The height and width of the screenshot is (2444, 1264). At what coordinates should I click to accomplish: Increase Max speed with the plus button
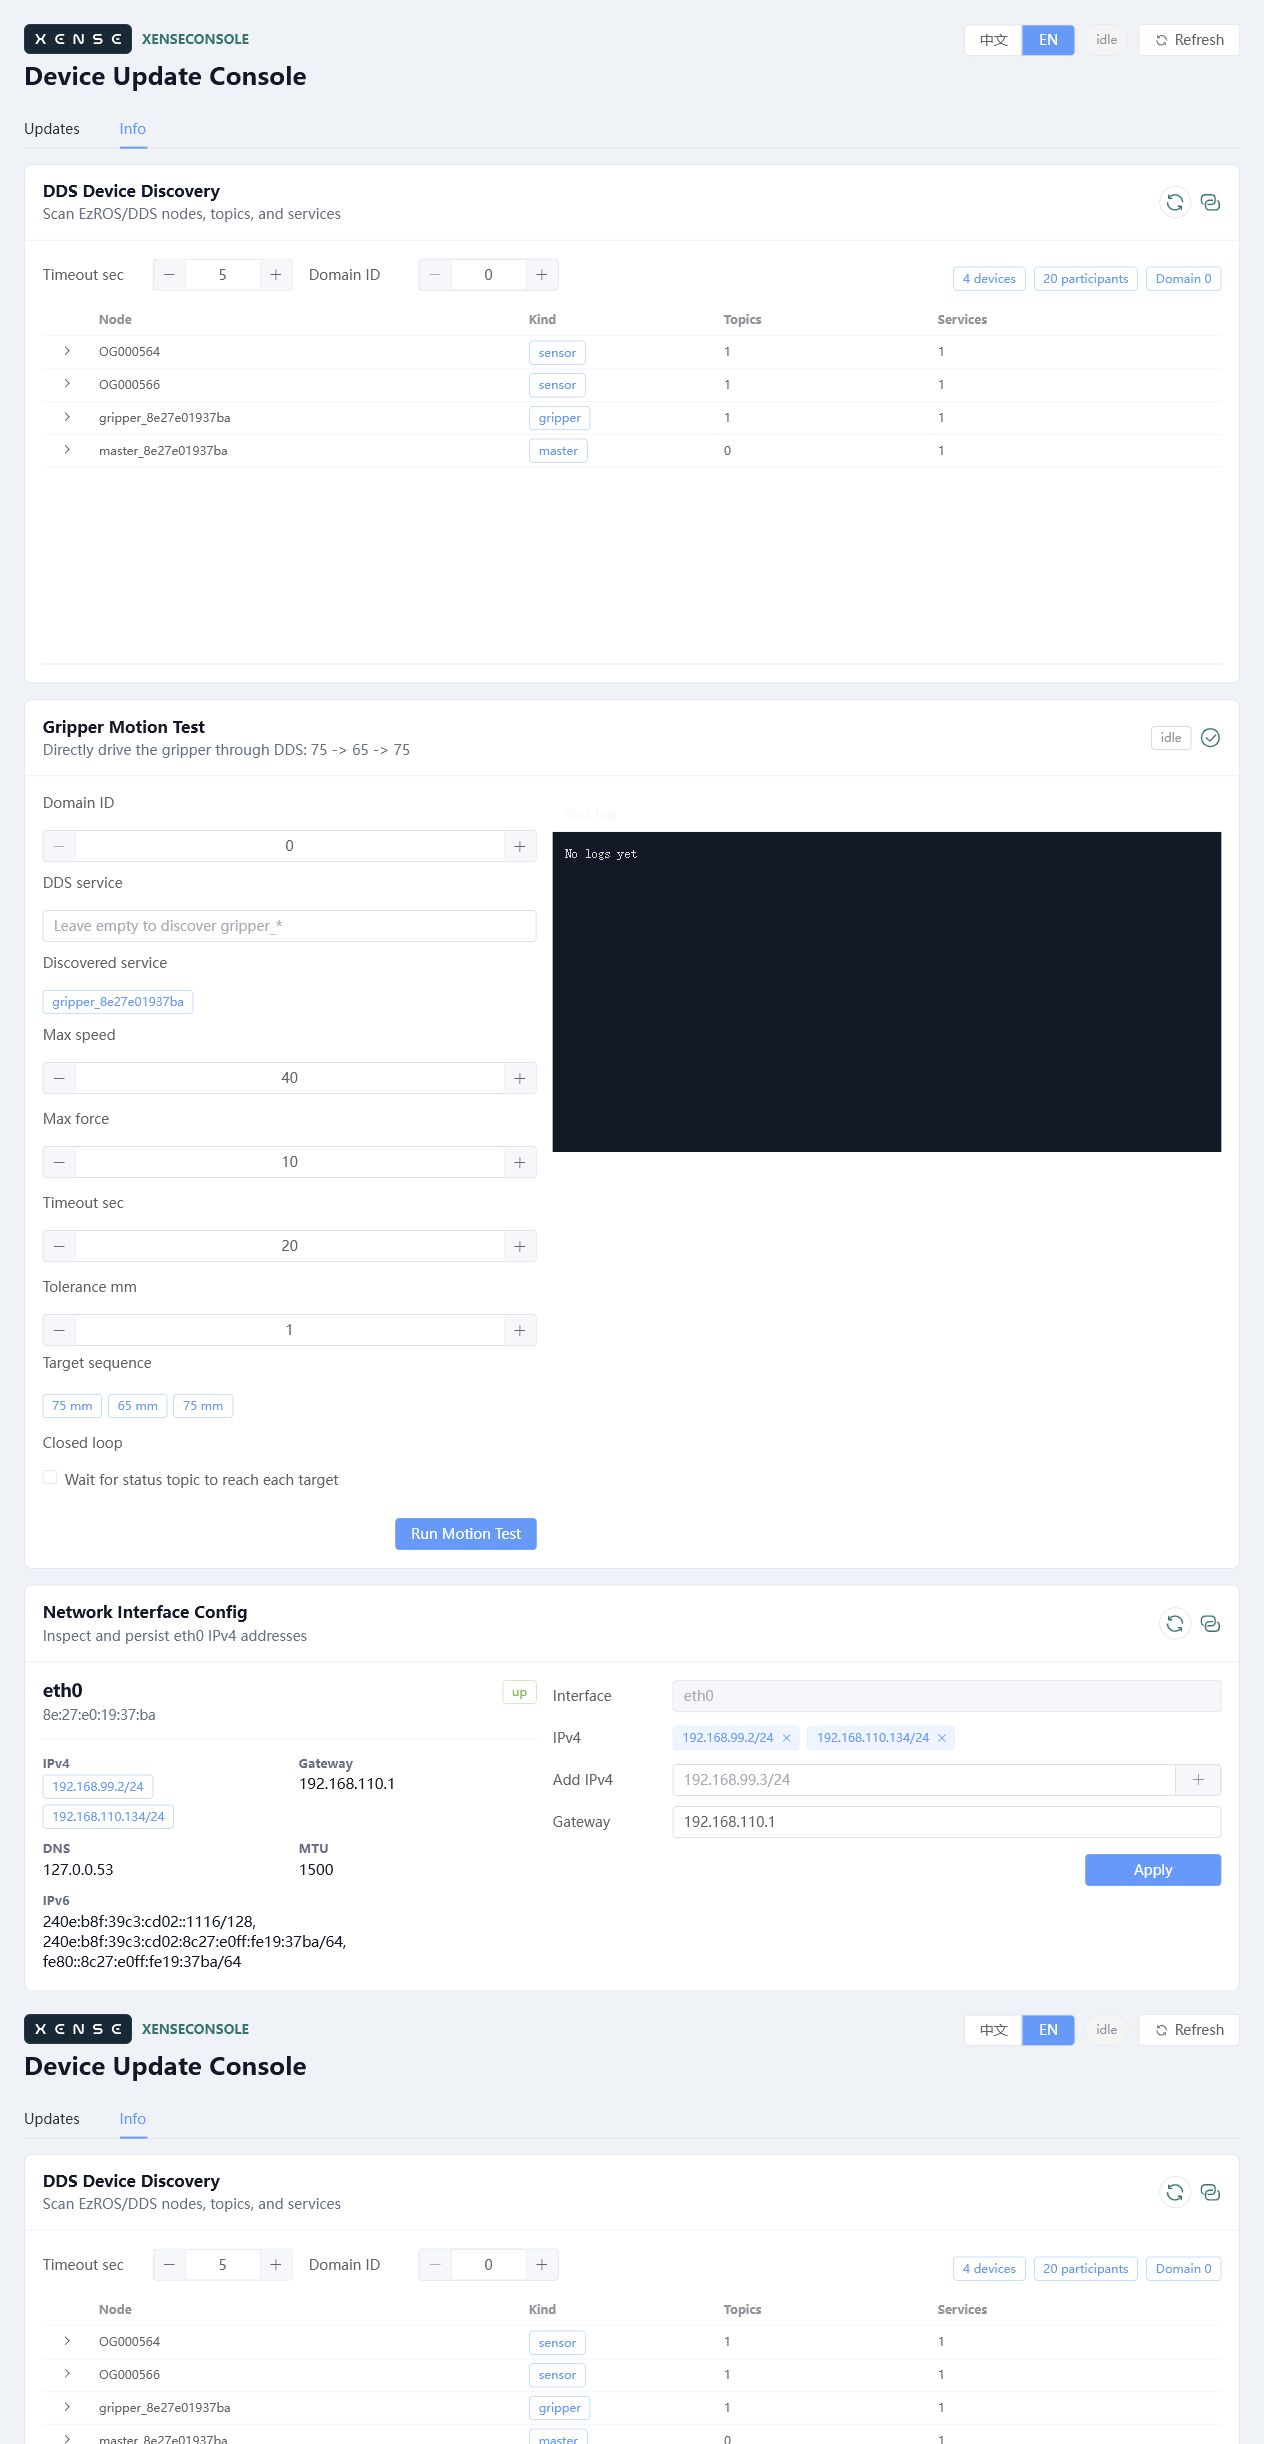[520, 1078]
